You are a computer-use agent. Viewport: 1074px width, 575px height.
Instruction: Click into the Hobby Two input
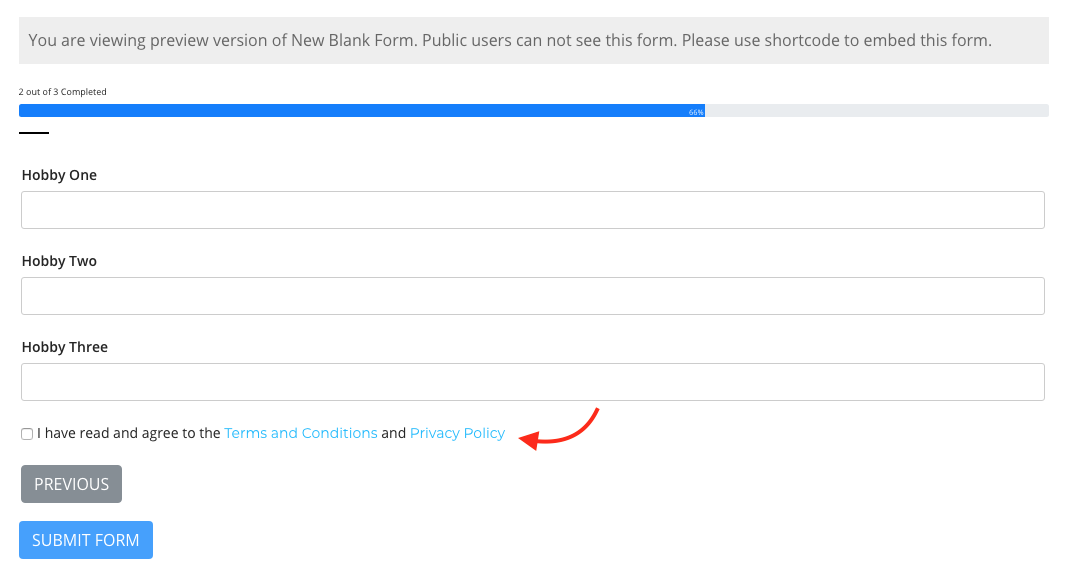click(533, 296)
